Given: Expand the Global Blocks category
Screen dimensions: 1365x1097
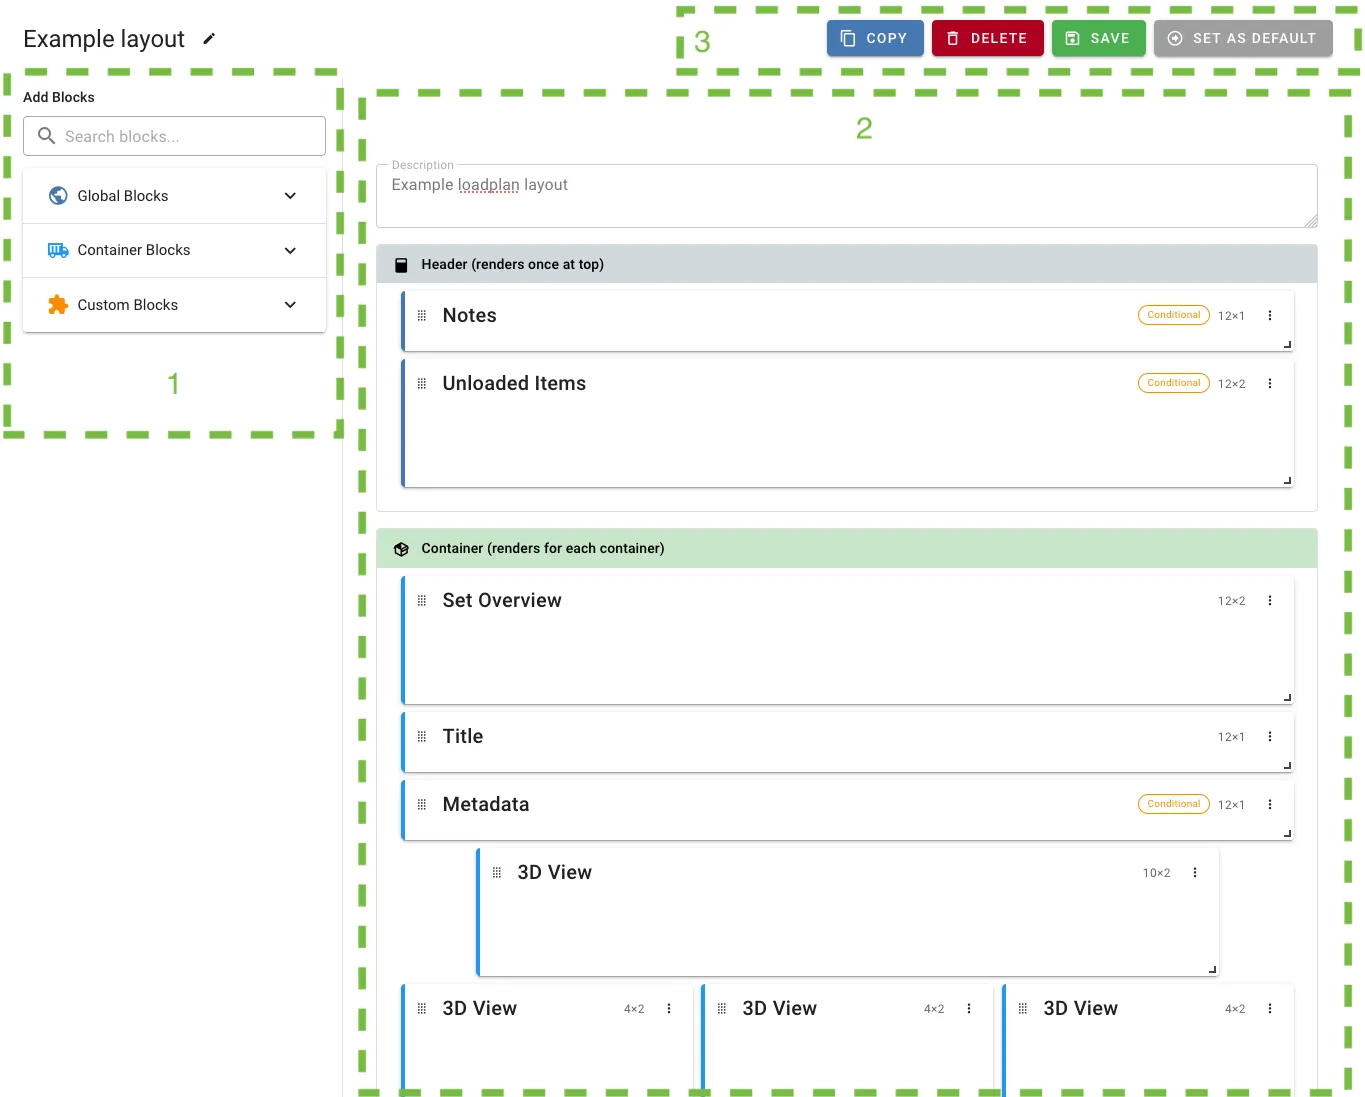Looking at the screenshot, I should (290, 195).
